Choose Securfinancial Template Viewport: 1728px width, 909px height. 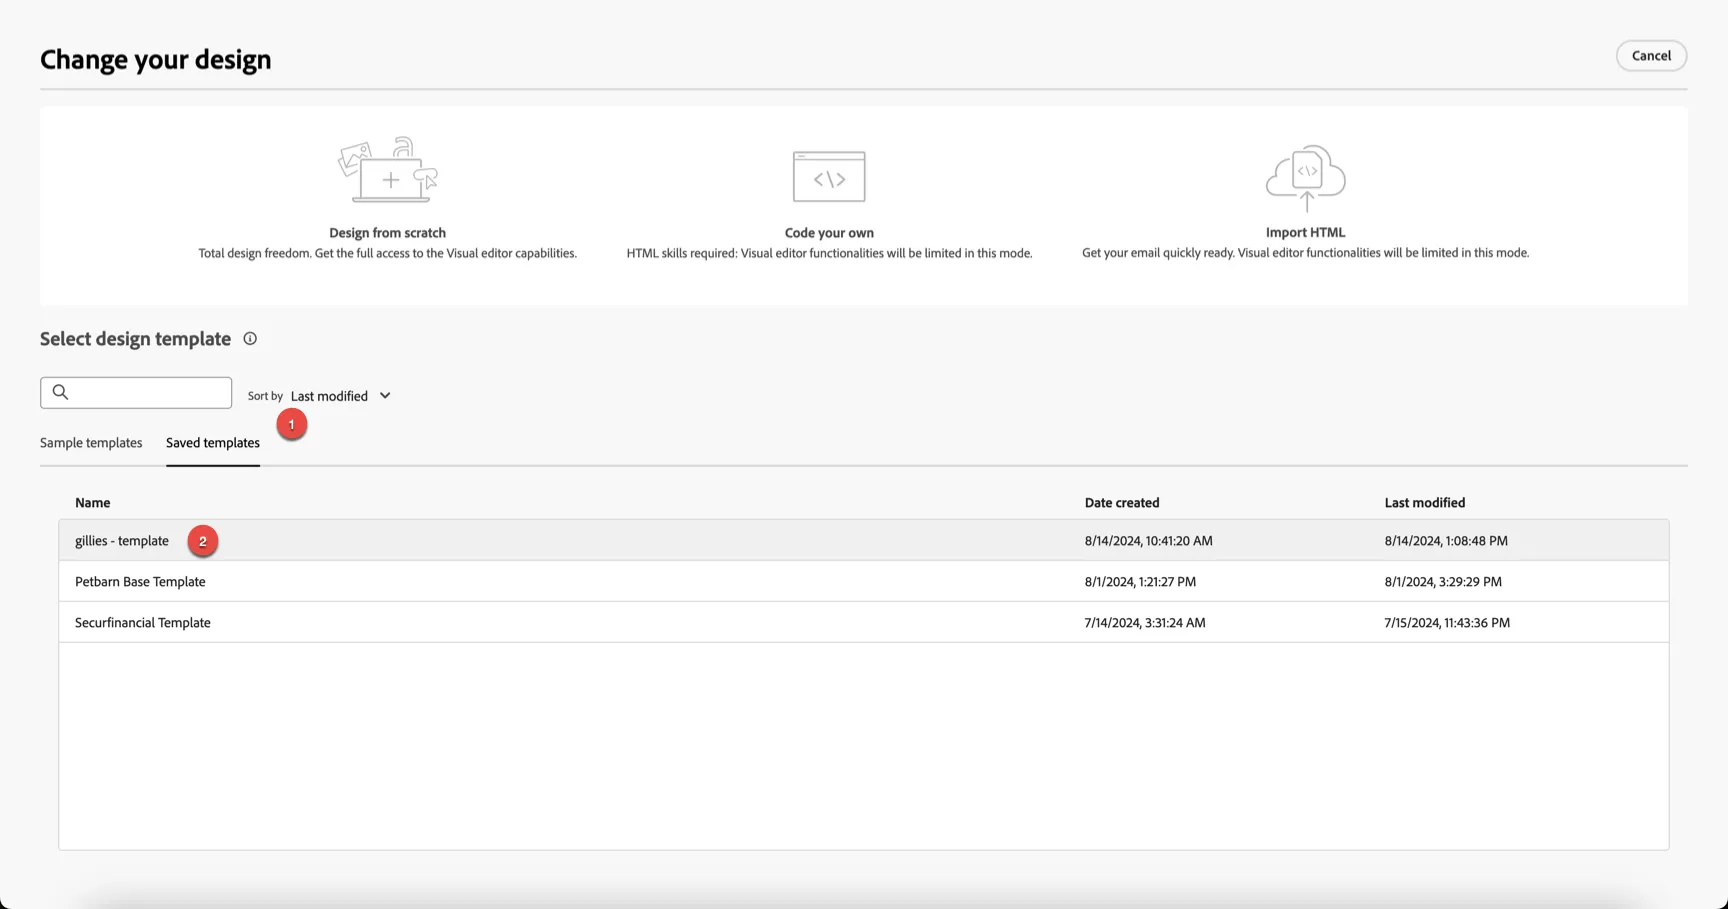(x=864, y=622)
